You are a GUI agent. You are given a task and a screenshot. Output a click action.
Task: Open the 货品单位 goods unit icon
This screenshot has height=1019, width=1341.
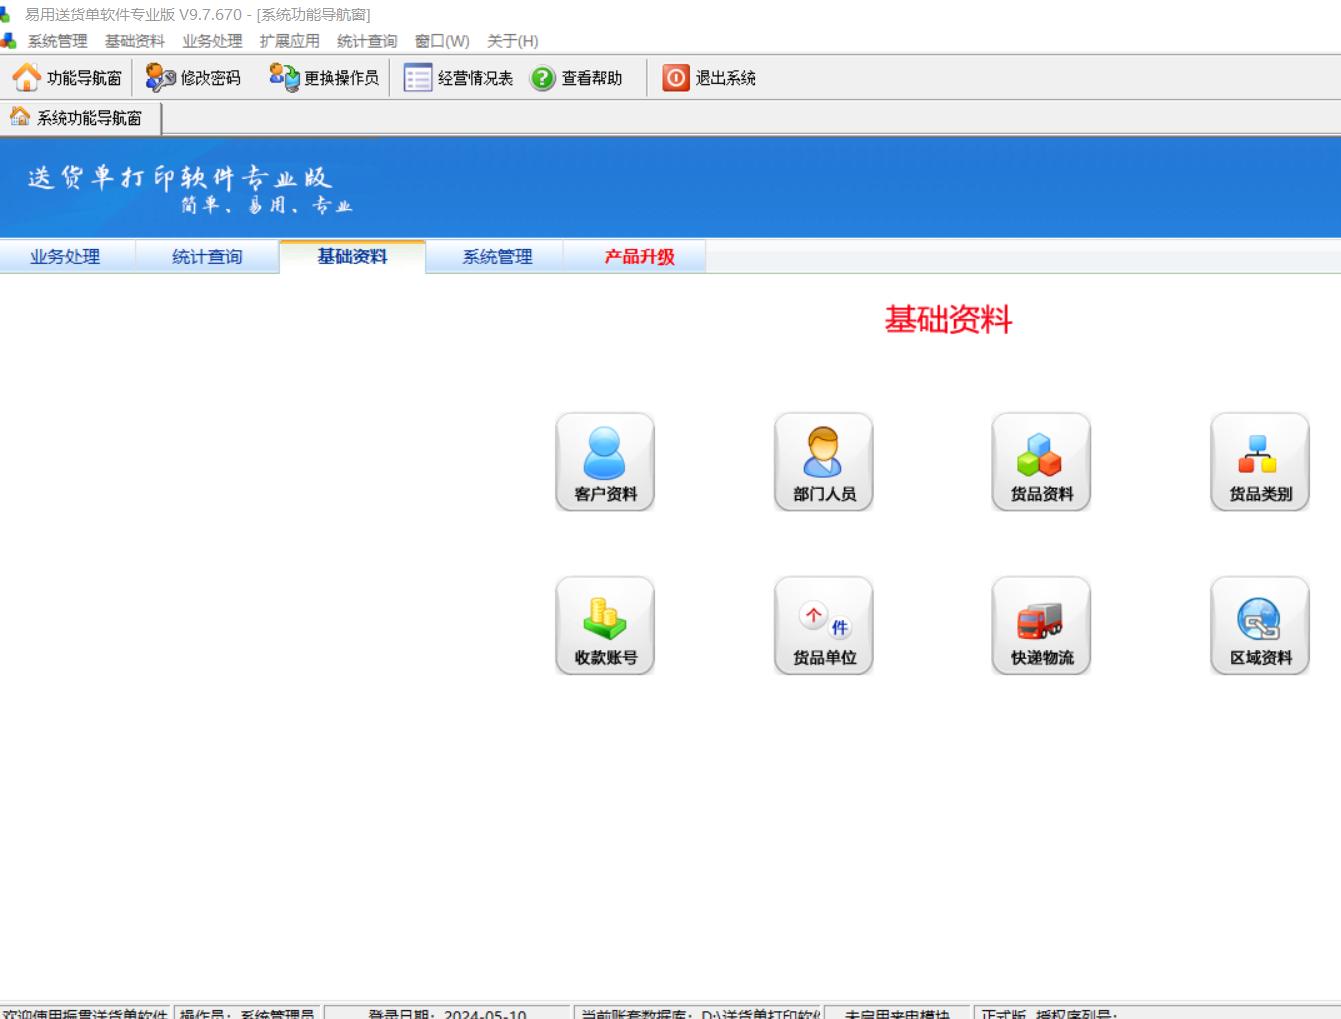pyautogui.click(x=824, y=626)
